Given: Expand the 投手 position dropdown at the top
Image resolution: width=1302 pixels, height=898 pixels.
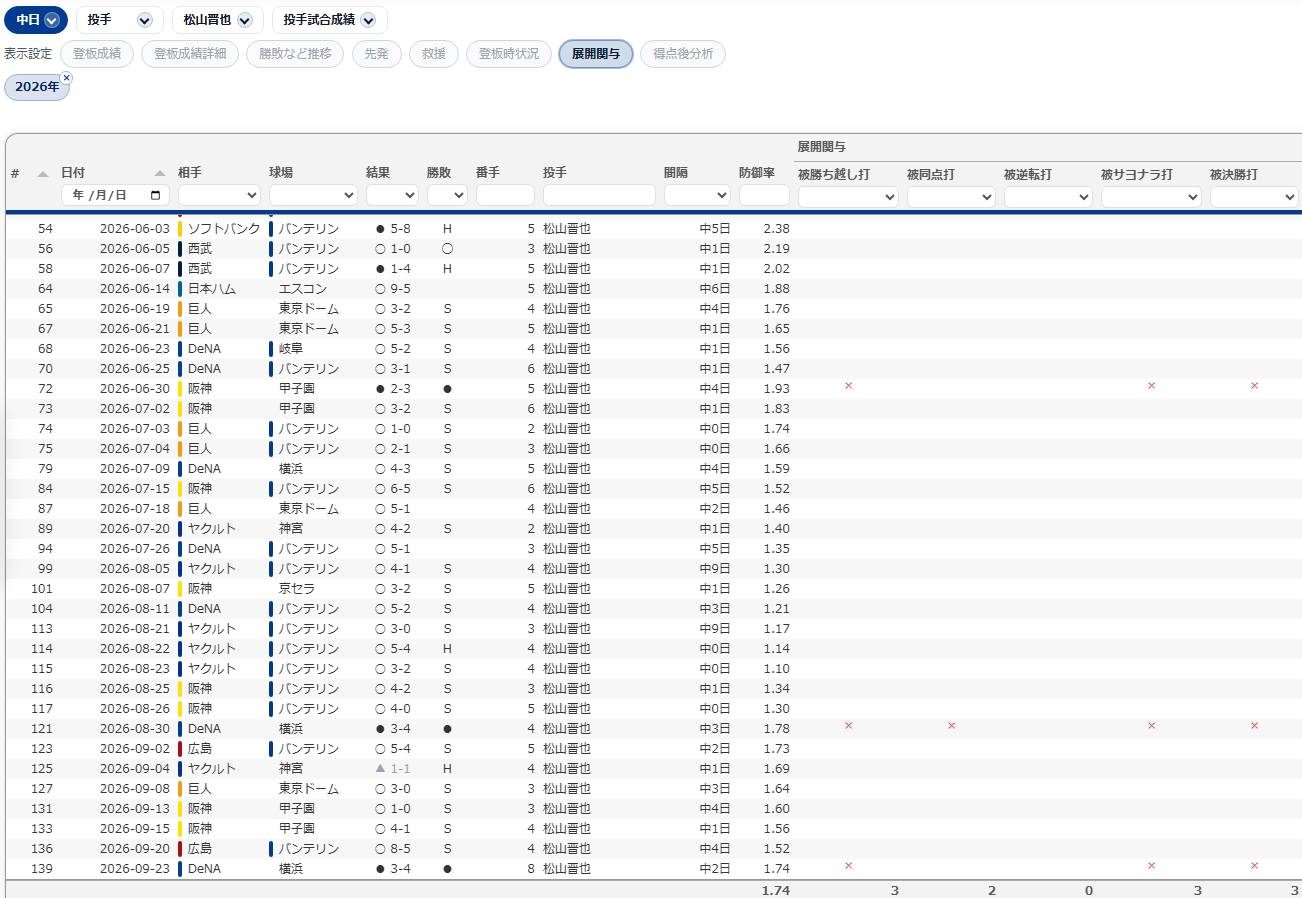Looking at the screenshot, I should coord(120,20).
